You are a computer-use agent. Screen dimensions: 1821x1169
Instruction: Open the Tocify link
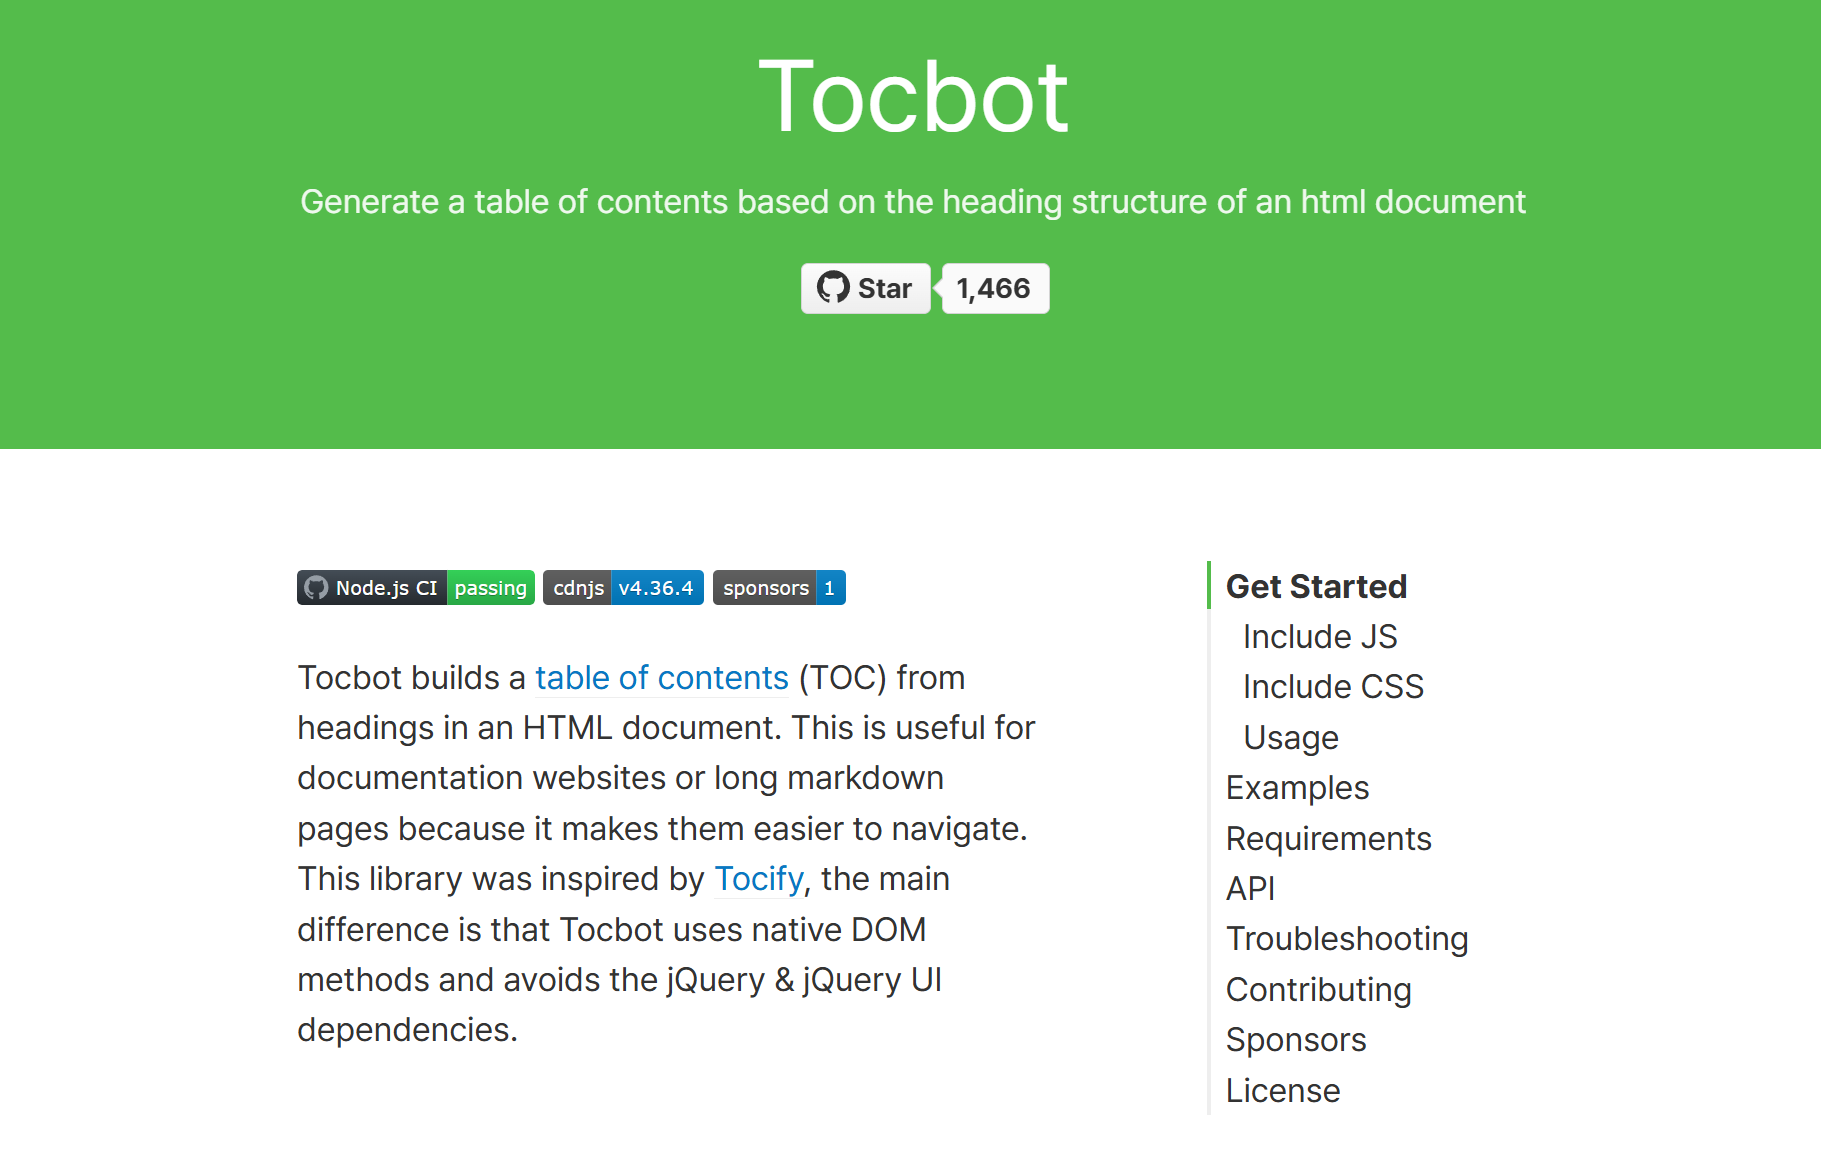pyautogui.click(x=758, y=879)
